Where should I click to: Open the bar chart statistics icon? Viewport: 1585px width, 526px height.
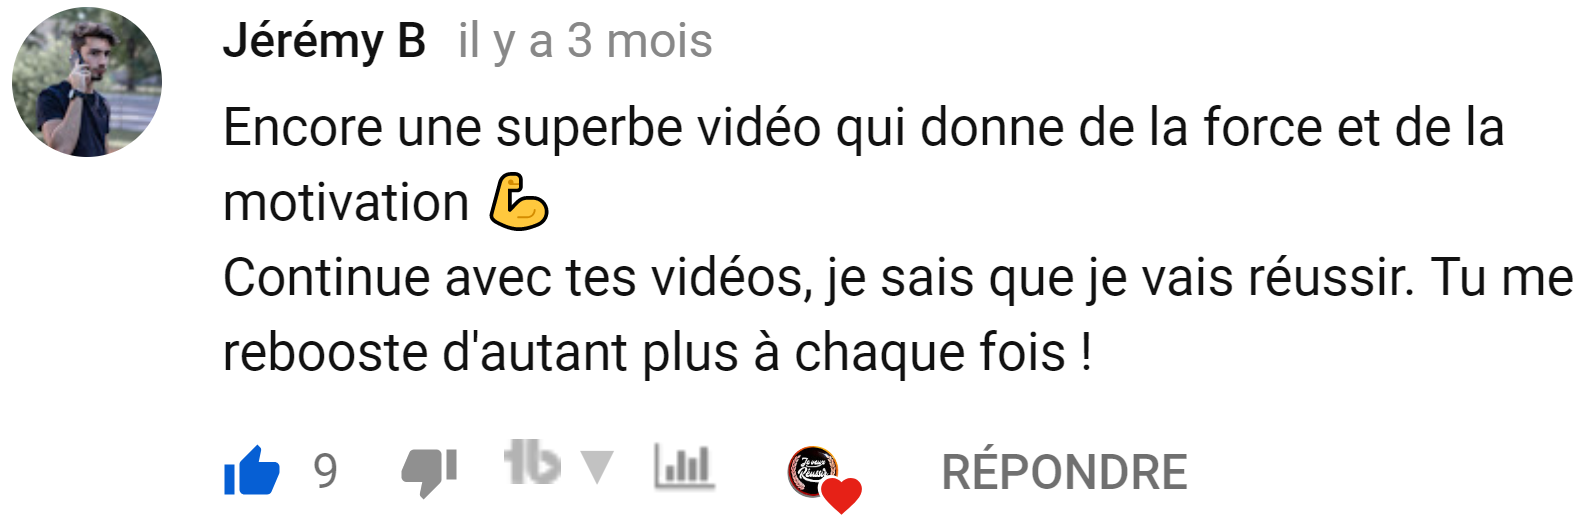(684, 466)
